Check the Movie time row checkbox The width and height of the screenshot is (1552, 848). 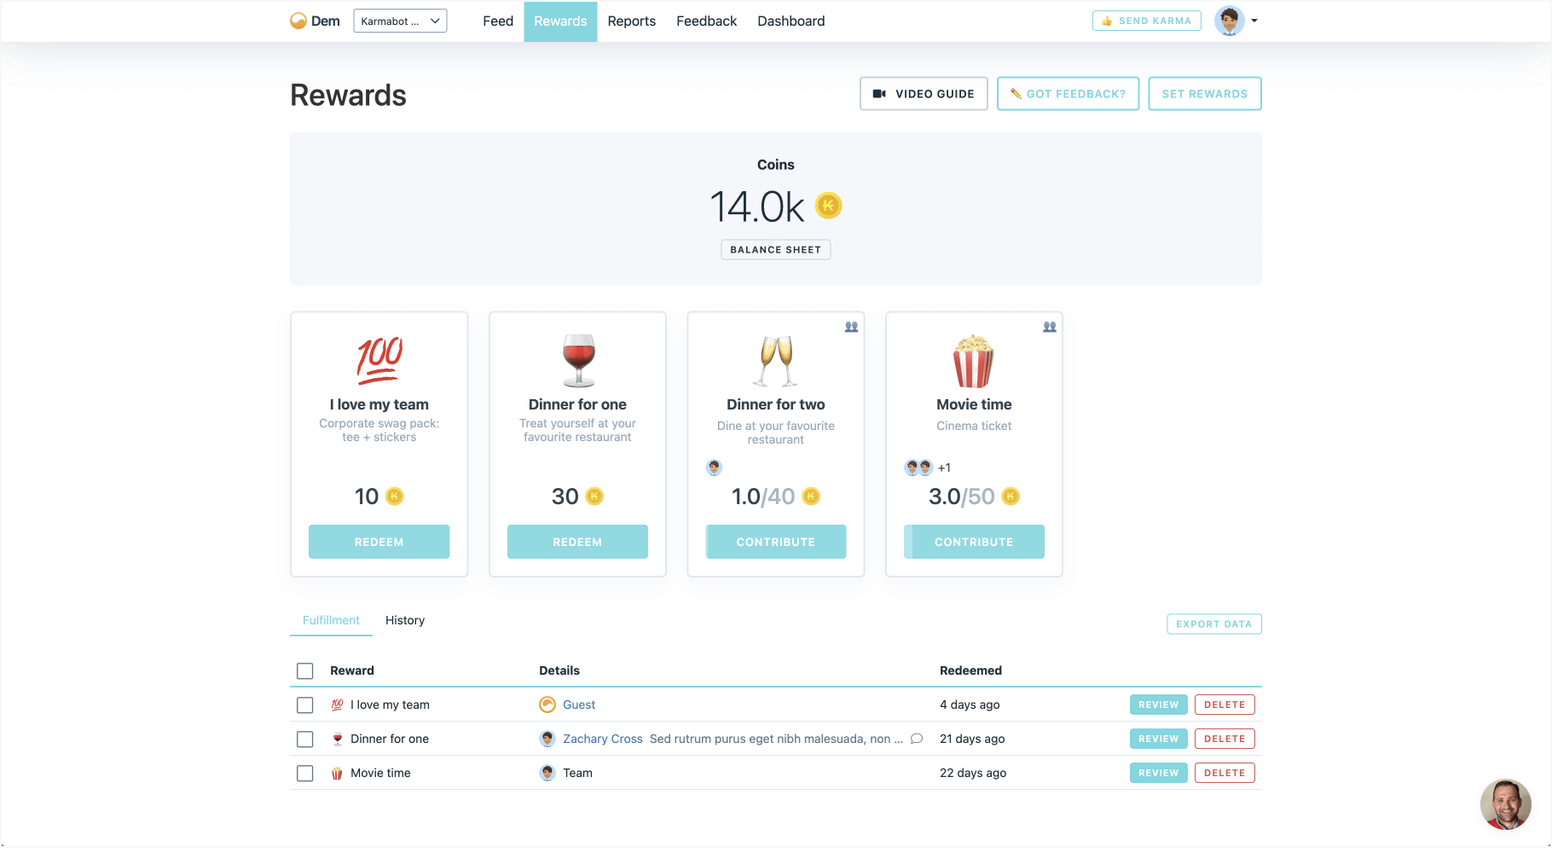tap(305, 773)
